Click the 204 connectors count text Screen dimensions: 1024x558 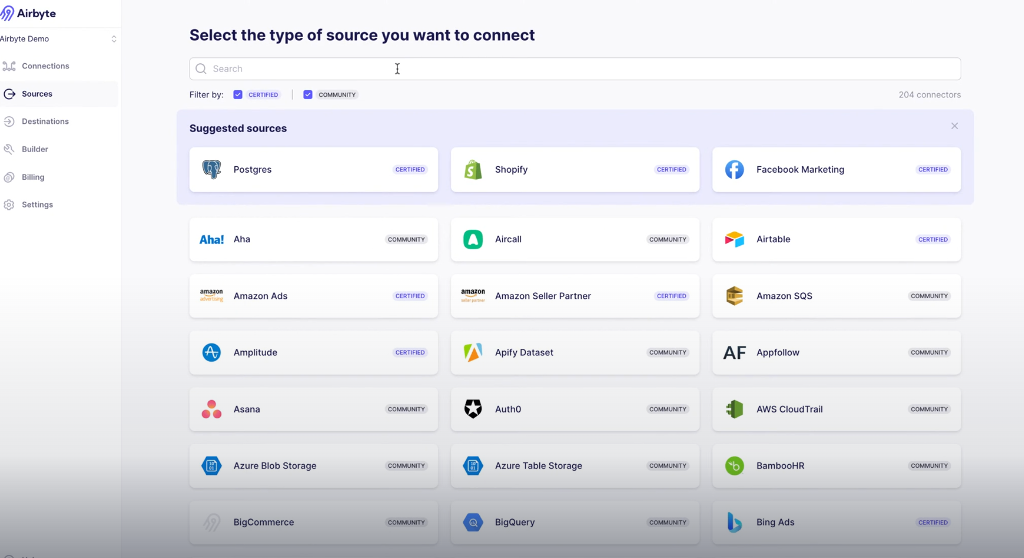[929, 95]
